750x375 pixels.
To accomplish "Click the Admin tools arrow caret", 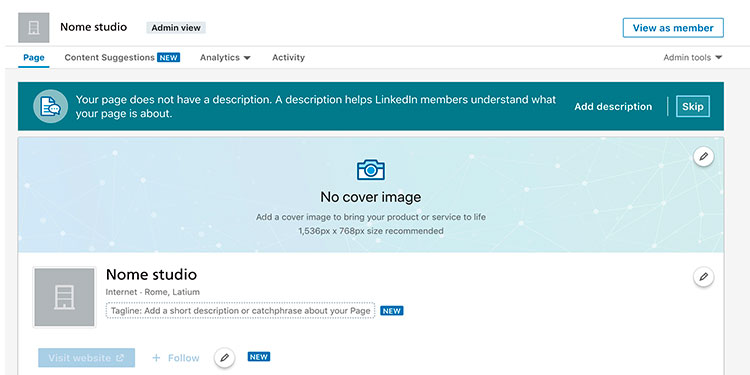I will (718, 57).
